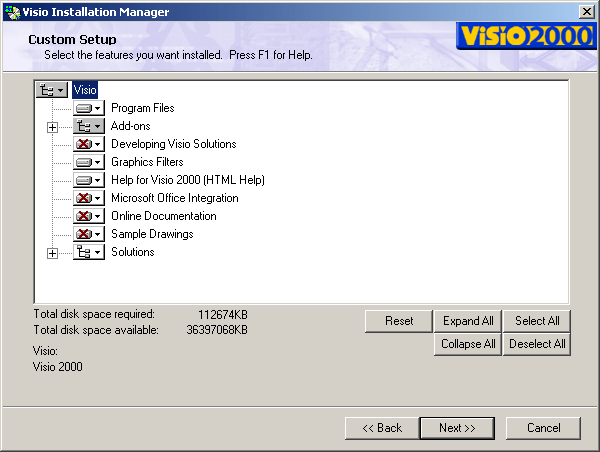Go back with the << Back button
This screenshot has width=600, height=452.
382,428
